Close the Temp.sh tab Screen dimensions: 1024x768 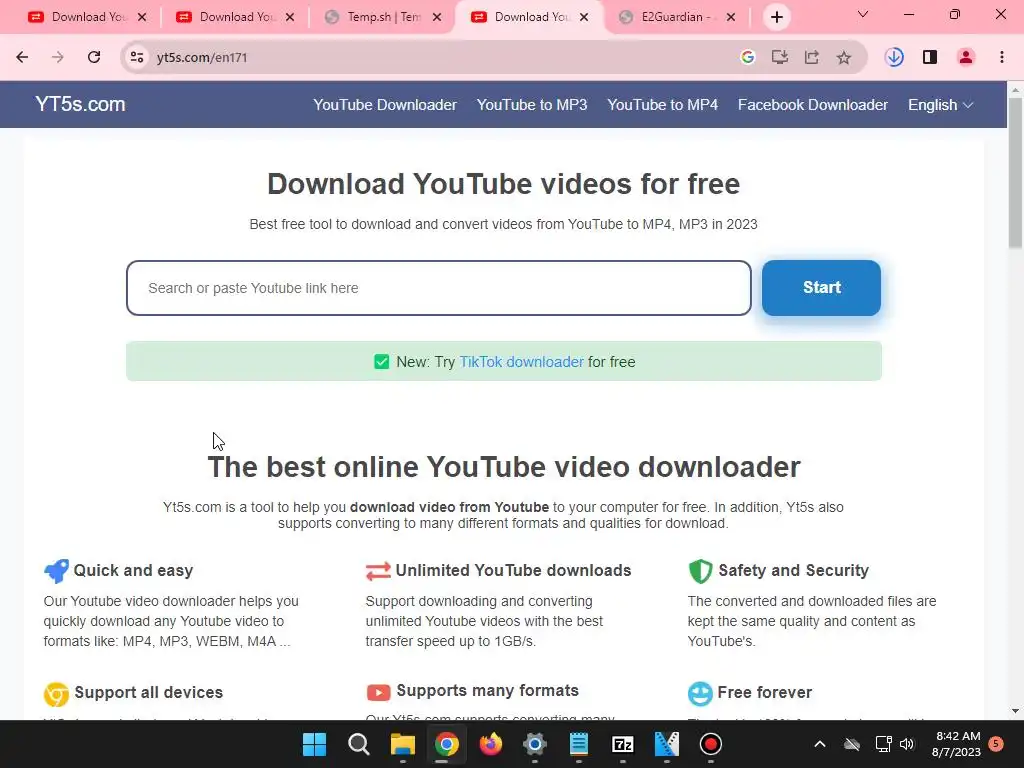click(438, 17)
